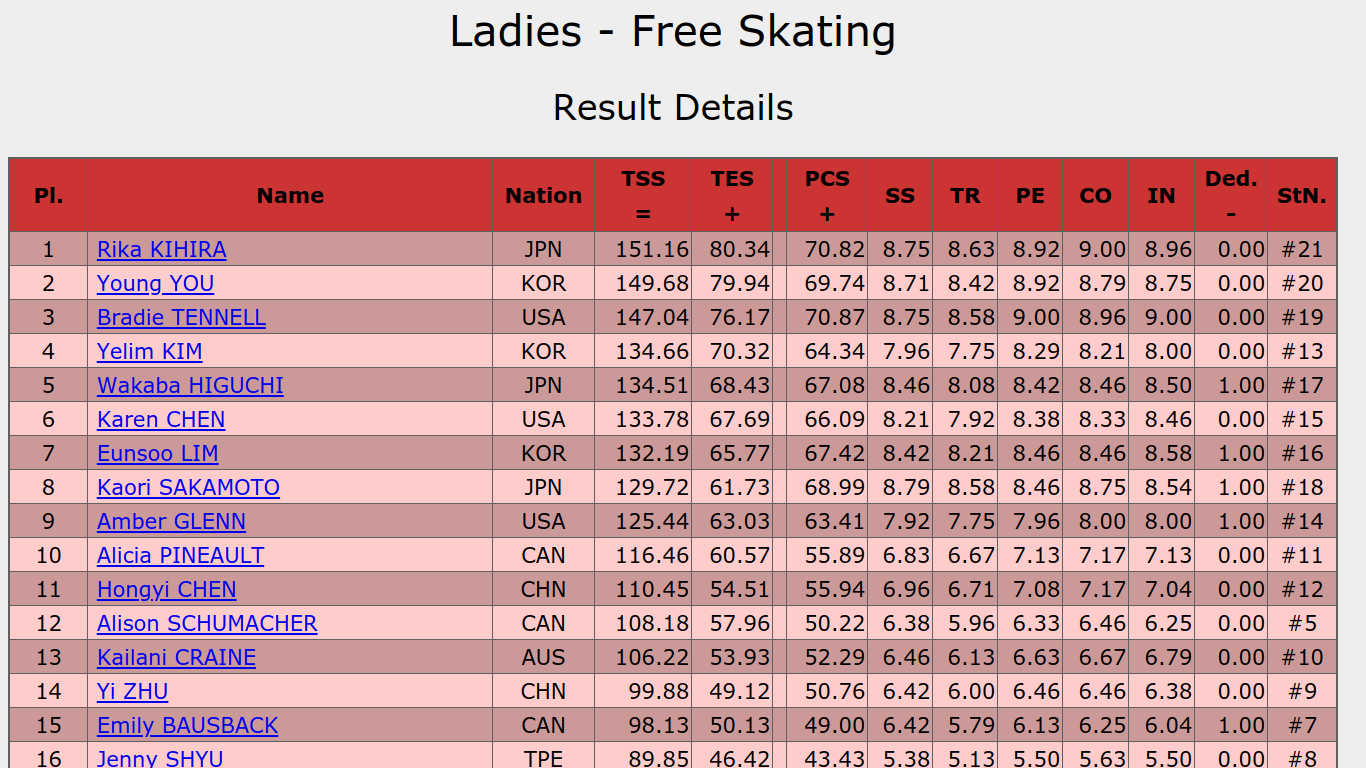Viewport: 1366px width, 768px height.
Task: Select the Kailani CRAINE link
Action: coord(176,657)
